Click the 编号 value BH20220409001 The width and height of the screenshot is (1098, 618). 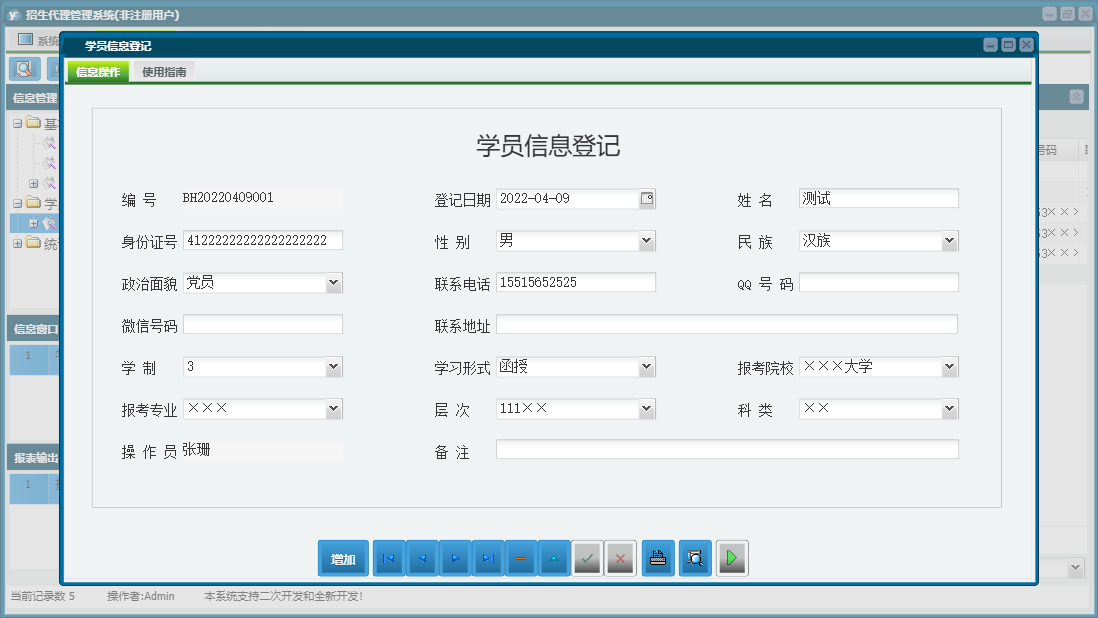(228, 198)
